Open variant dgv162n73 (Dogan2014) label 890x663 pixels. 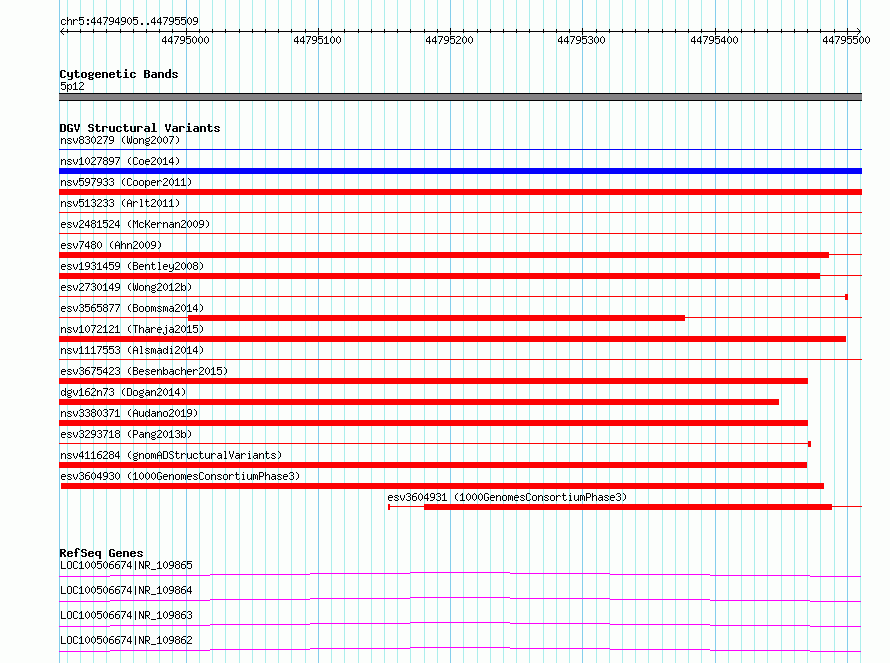pos(123,392)
